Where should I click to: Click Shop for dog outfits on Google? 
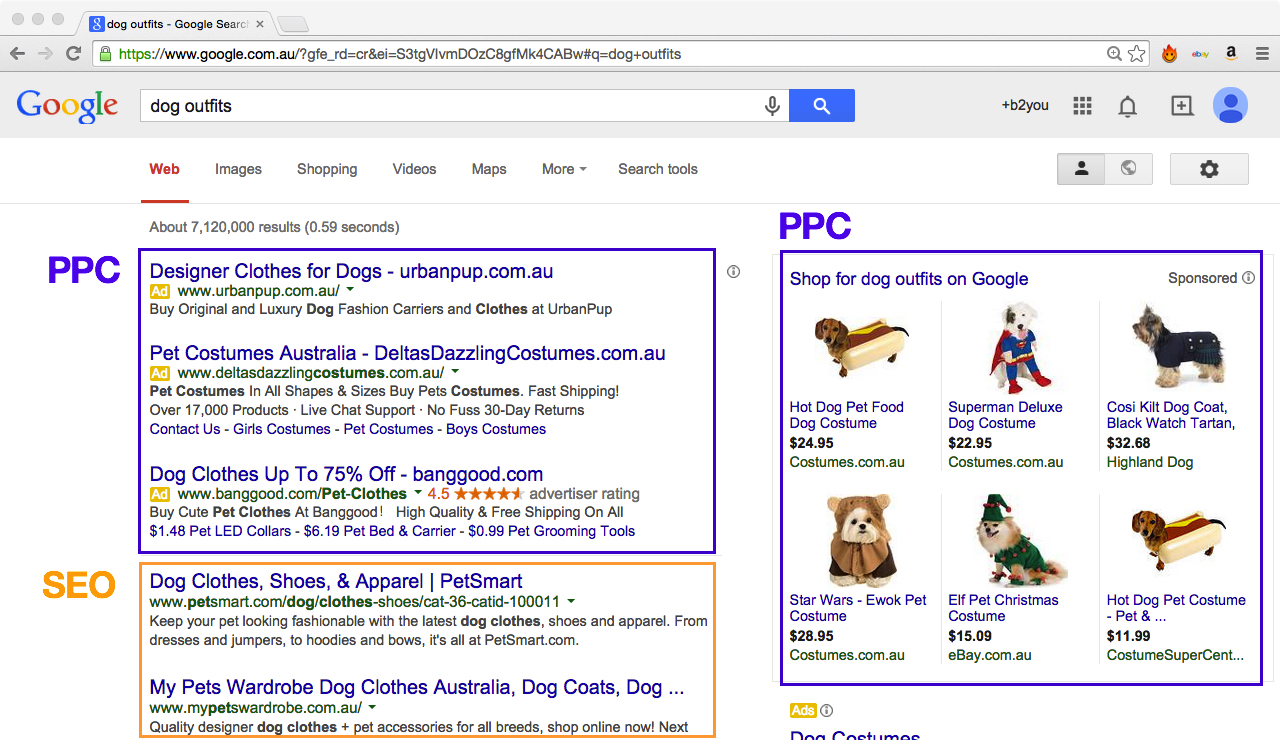pyautogui.click(x=909, y=279)
